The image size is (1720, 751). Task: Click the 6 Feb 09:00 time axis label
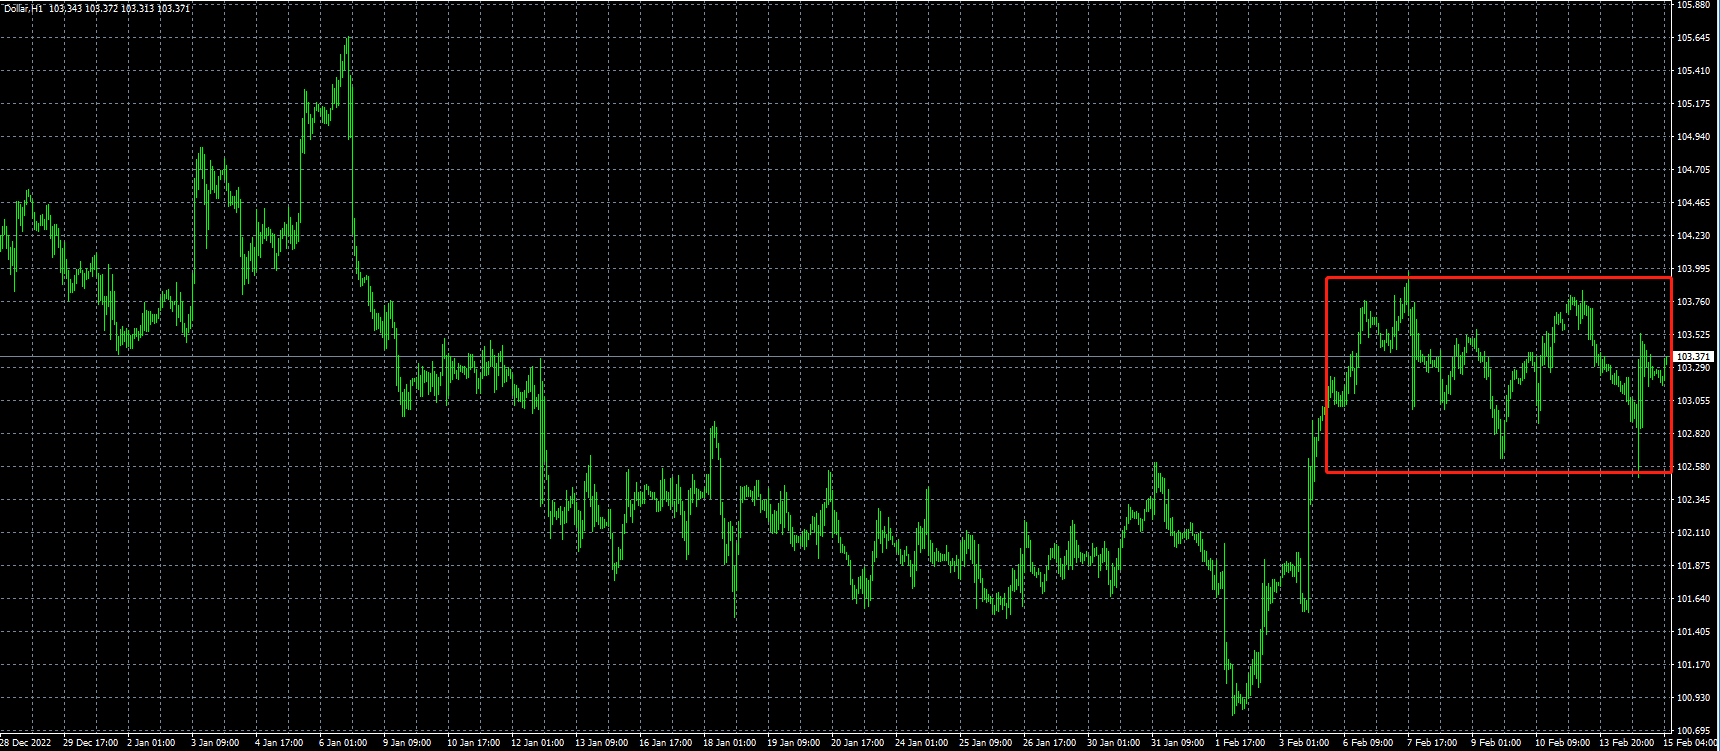[1368, 743]
